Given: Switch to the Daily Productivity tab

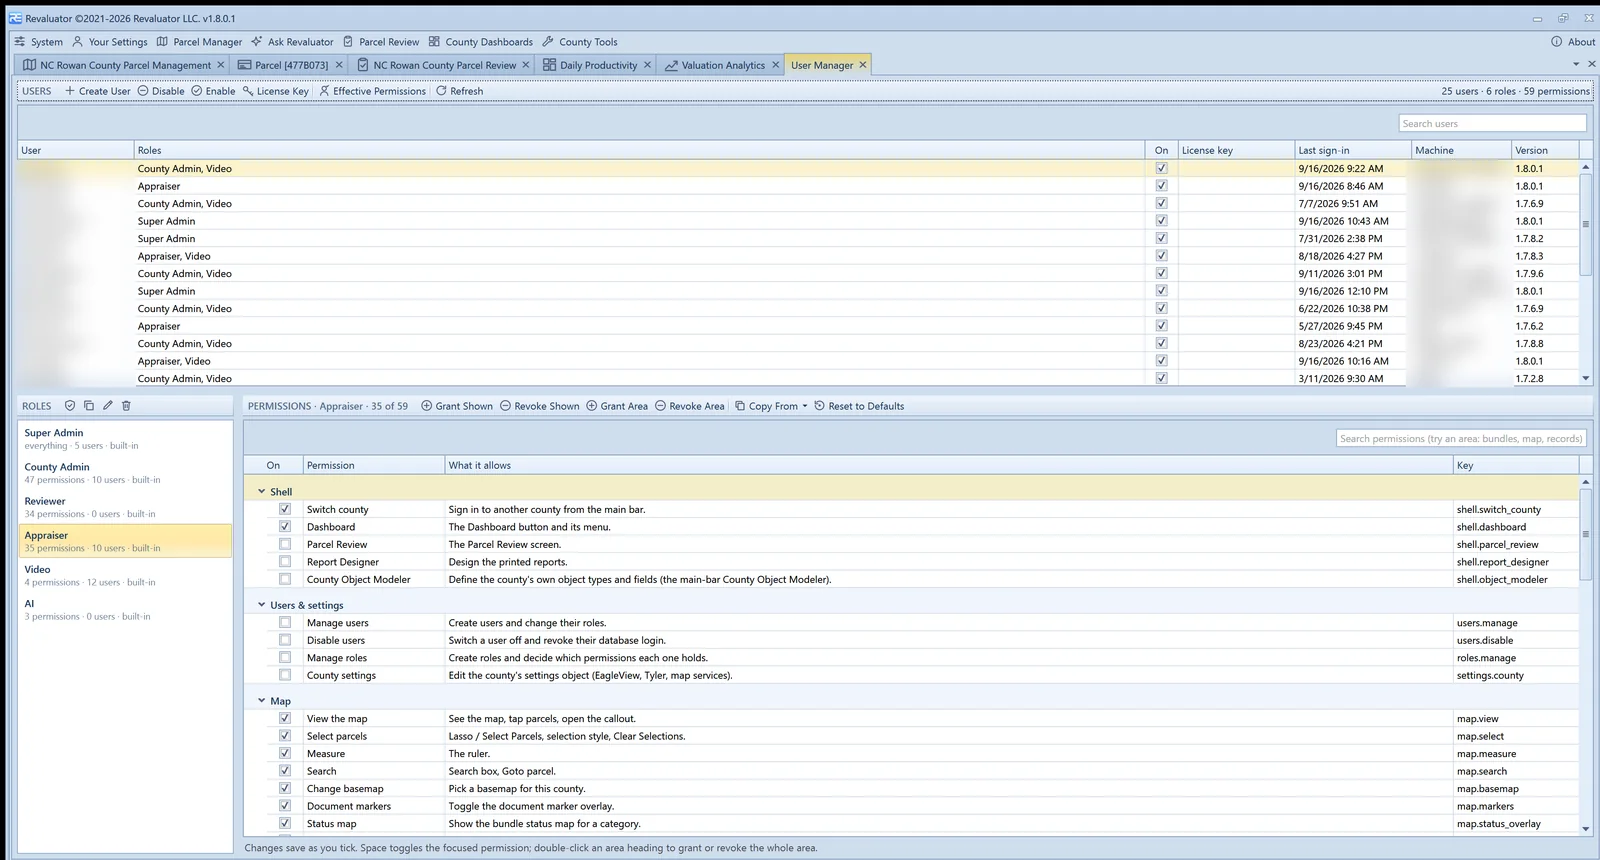Looking at the screenshot, I should point(597,65).
